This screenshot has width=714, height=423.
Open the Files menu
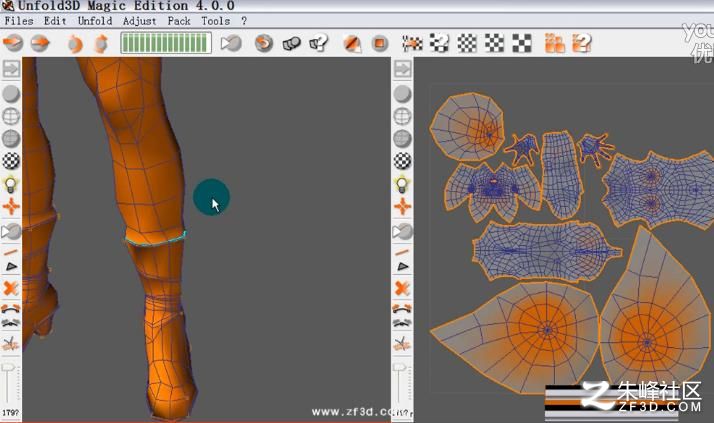point(19,21)
